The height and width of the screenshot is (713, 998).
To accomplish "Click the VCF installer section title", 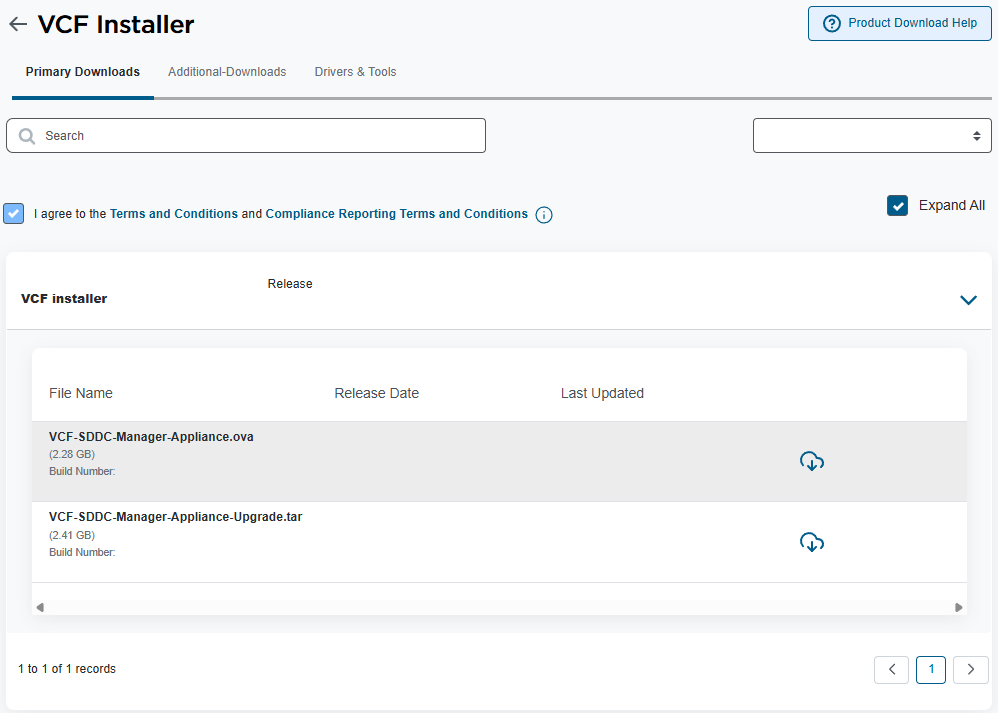I will point(64,299).
